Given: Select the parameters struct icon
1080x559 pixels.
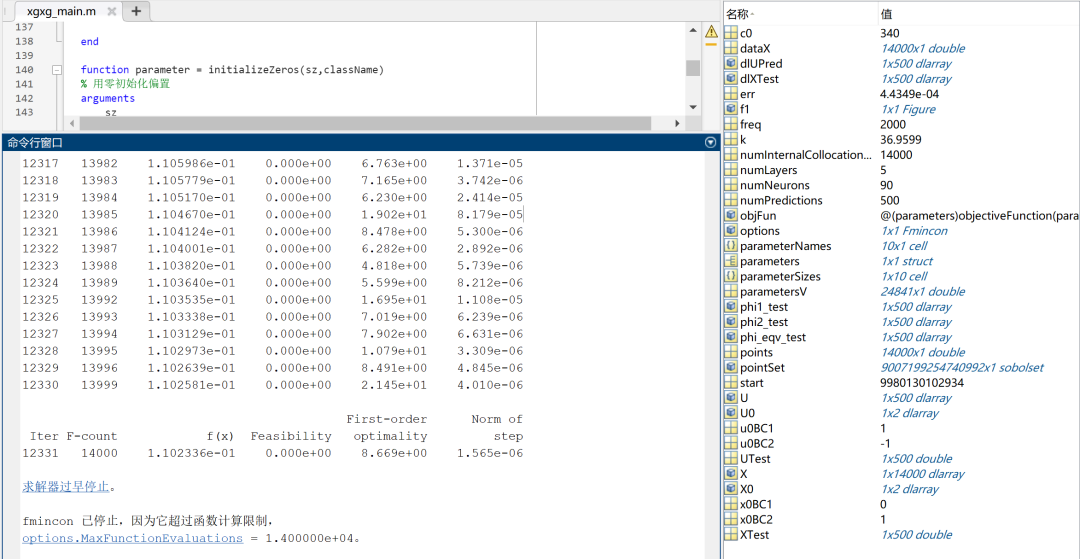Looking at the screenshot, I should click(731, 261).
